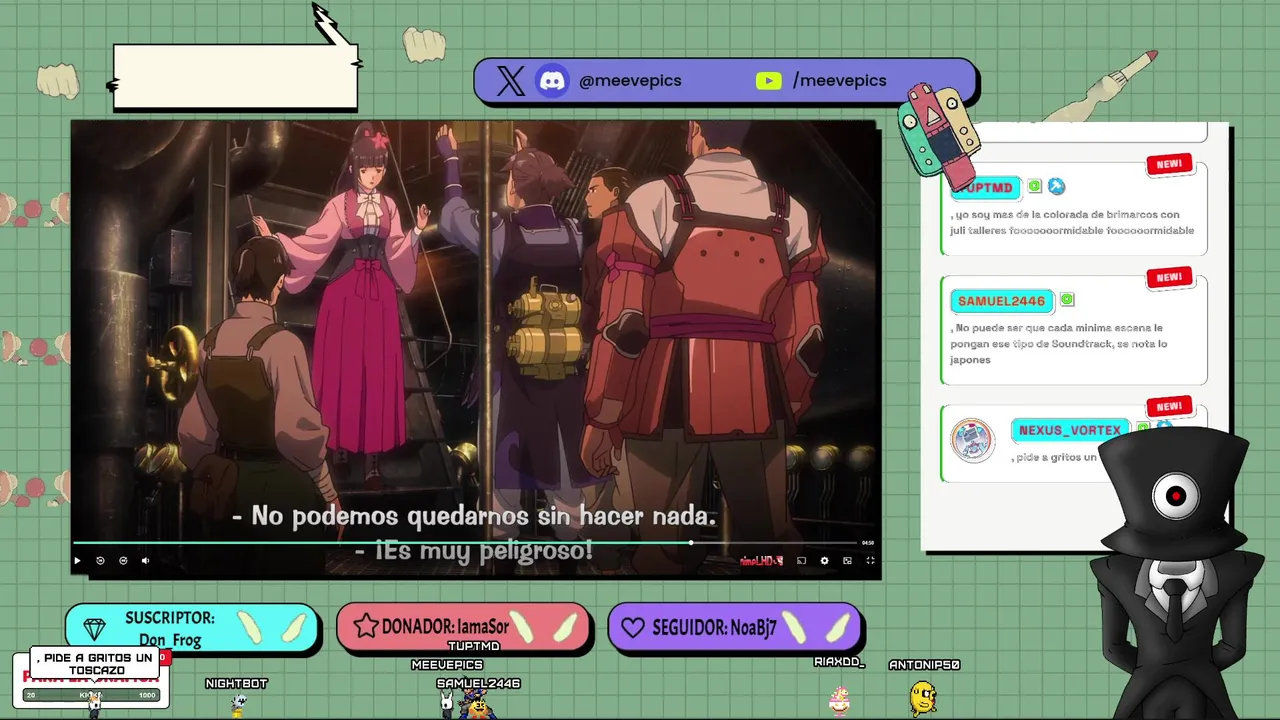The image size is (1280, 720).
Task: Click the Don_Frog subscriber name
Action: (170, 640)
